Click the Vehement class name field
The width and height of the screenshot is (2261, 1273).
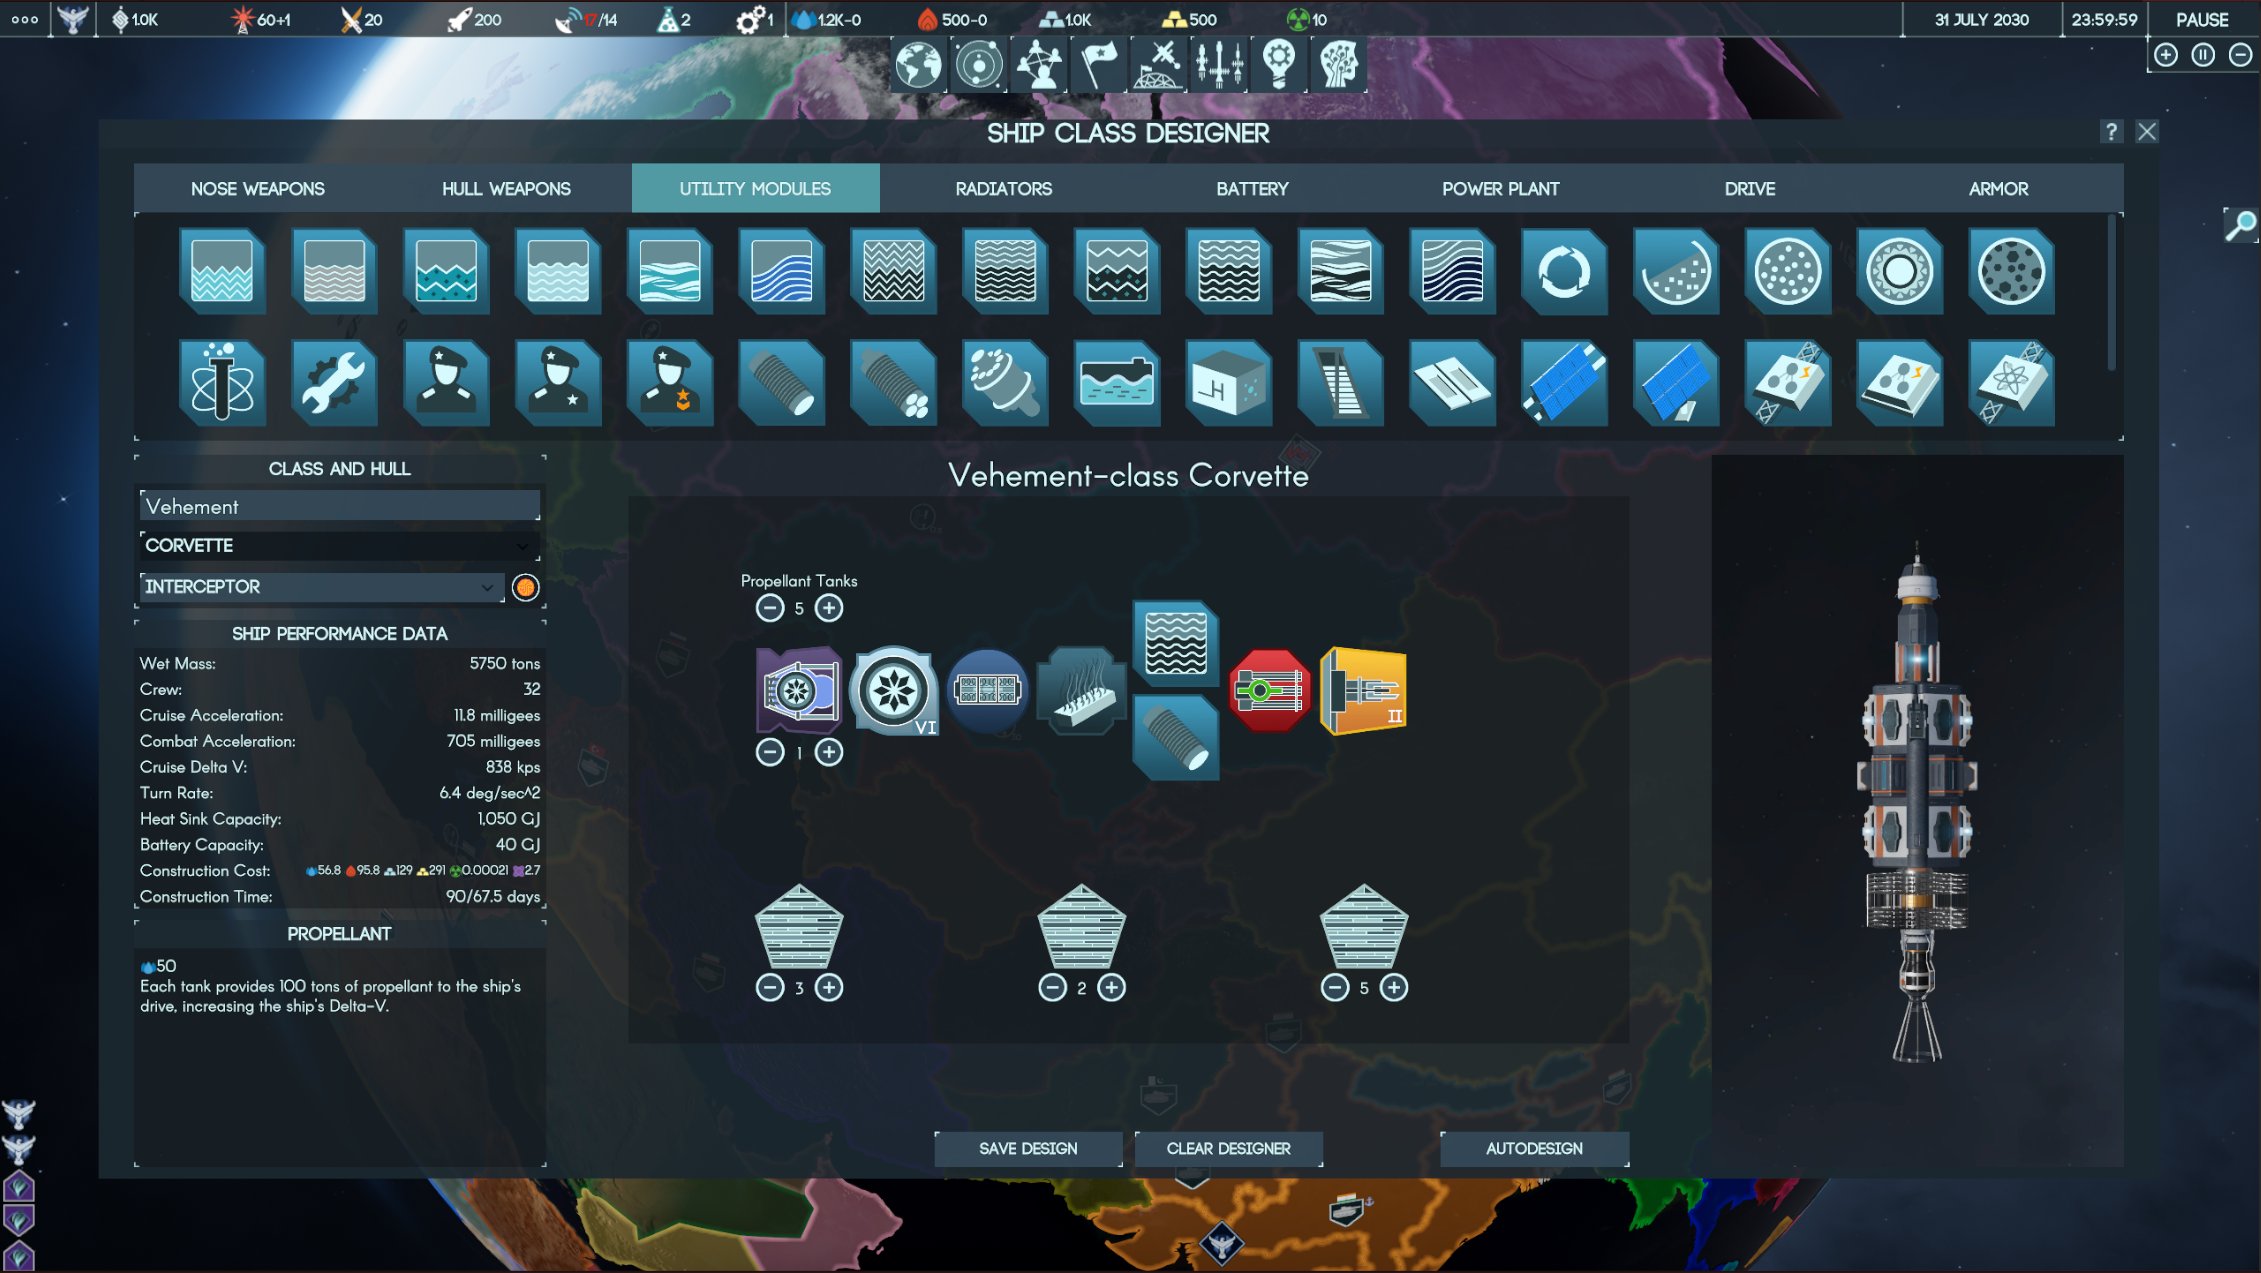(339, 505)
